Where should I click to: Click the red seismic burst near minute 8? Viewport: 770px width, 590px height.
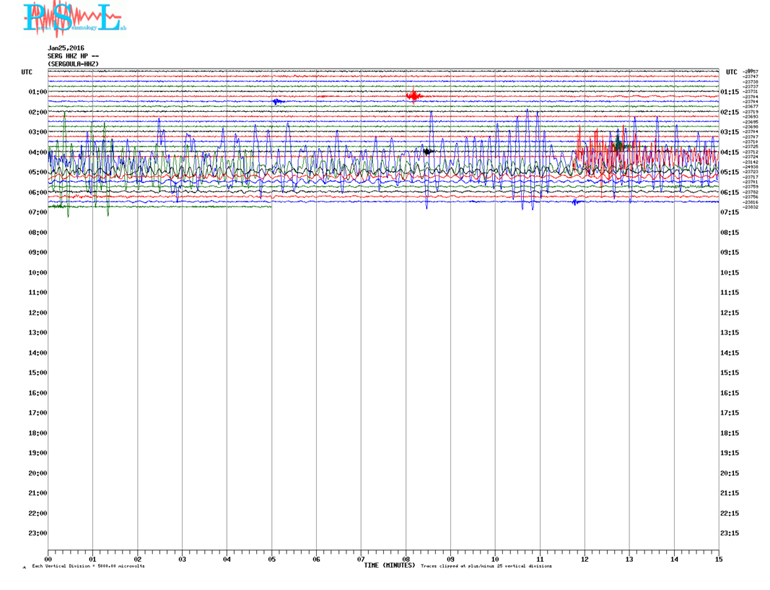413,96
